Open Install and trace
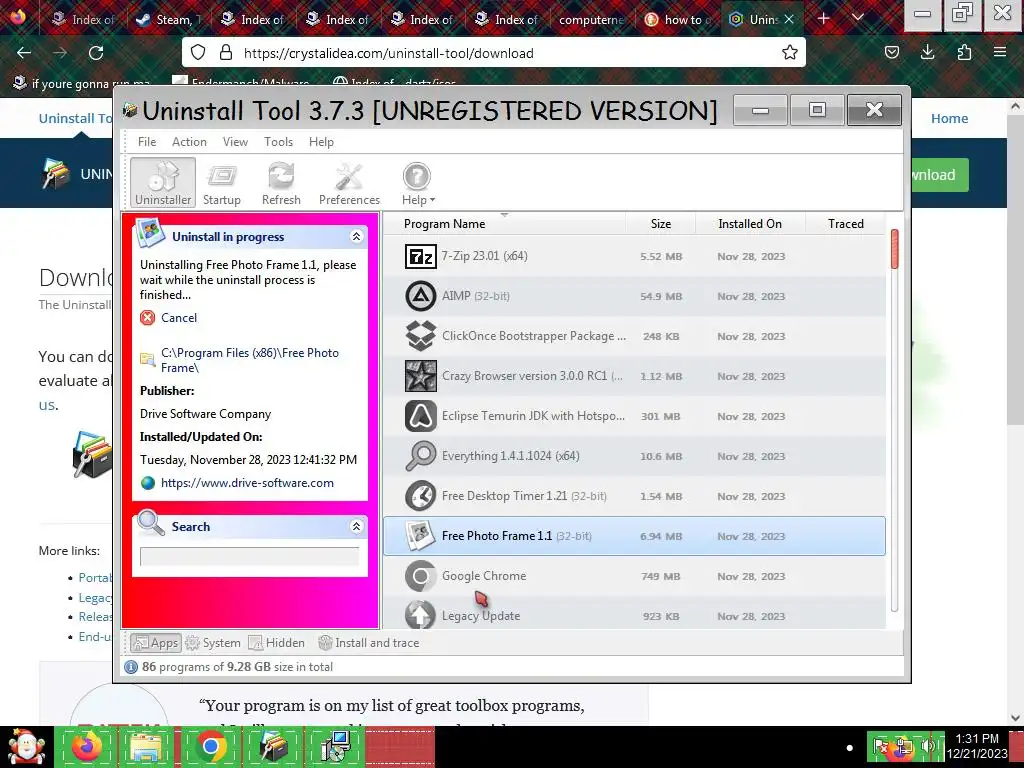Viewport: 1024px width, 768px height. coord(369,643)
